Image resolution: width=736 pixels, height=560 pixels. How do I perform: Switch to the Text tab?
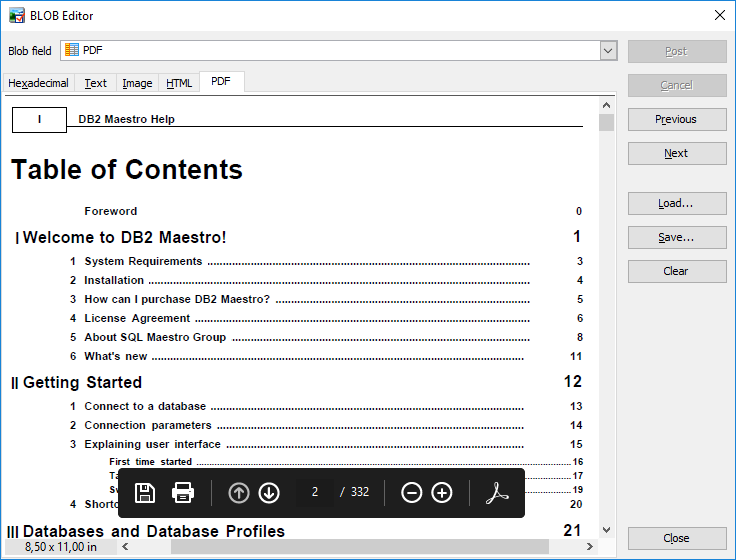[x=96, y=84]
